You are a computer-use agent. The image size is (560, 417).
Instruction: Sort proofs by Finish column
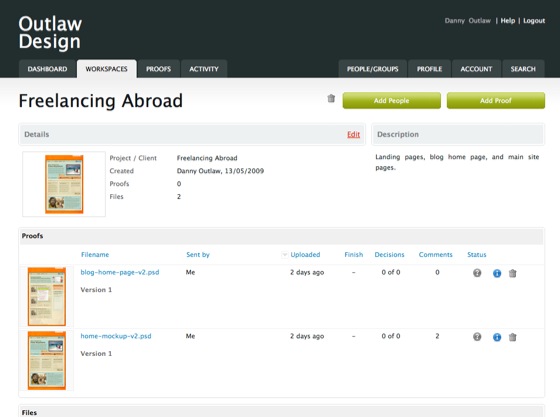click(x=354, y=255)
